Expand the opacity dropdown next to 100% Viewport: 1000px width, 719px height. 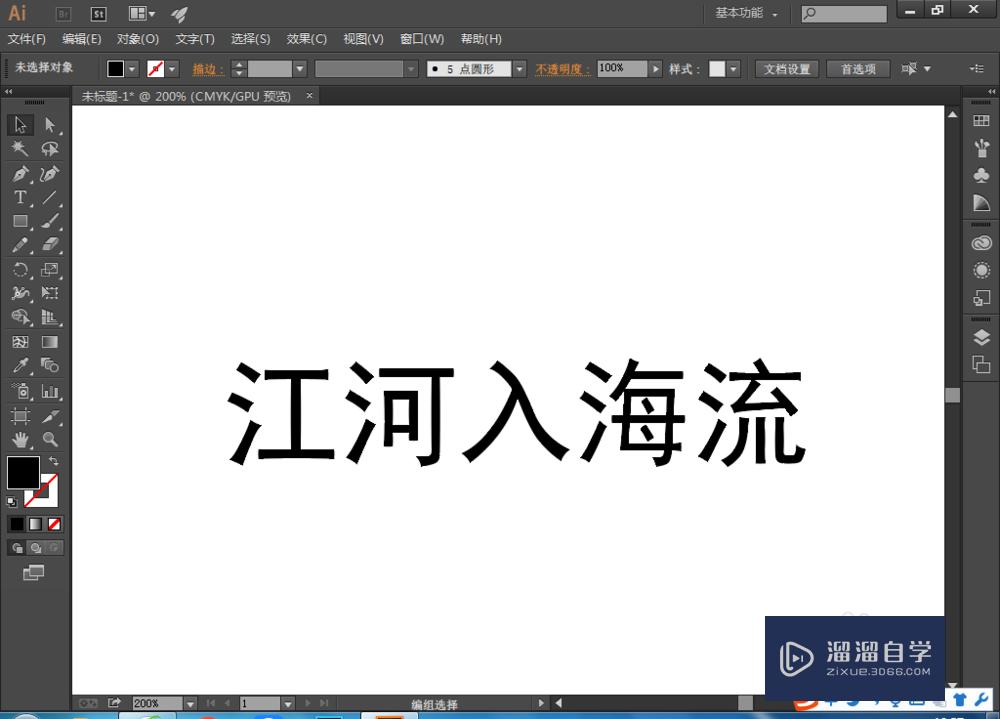[x=655, y=68]
